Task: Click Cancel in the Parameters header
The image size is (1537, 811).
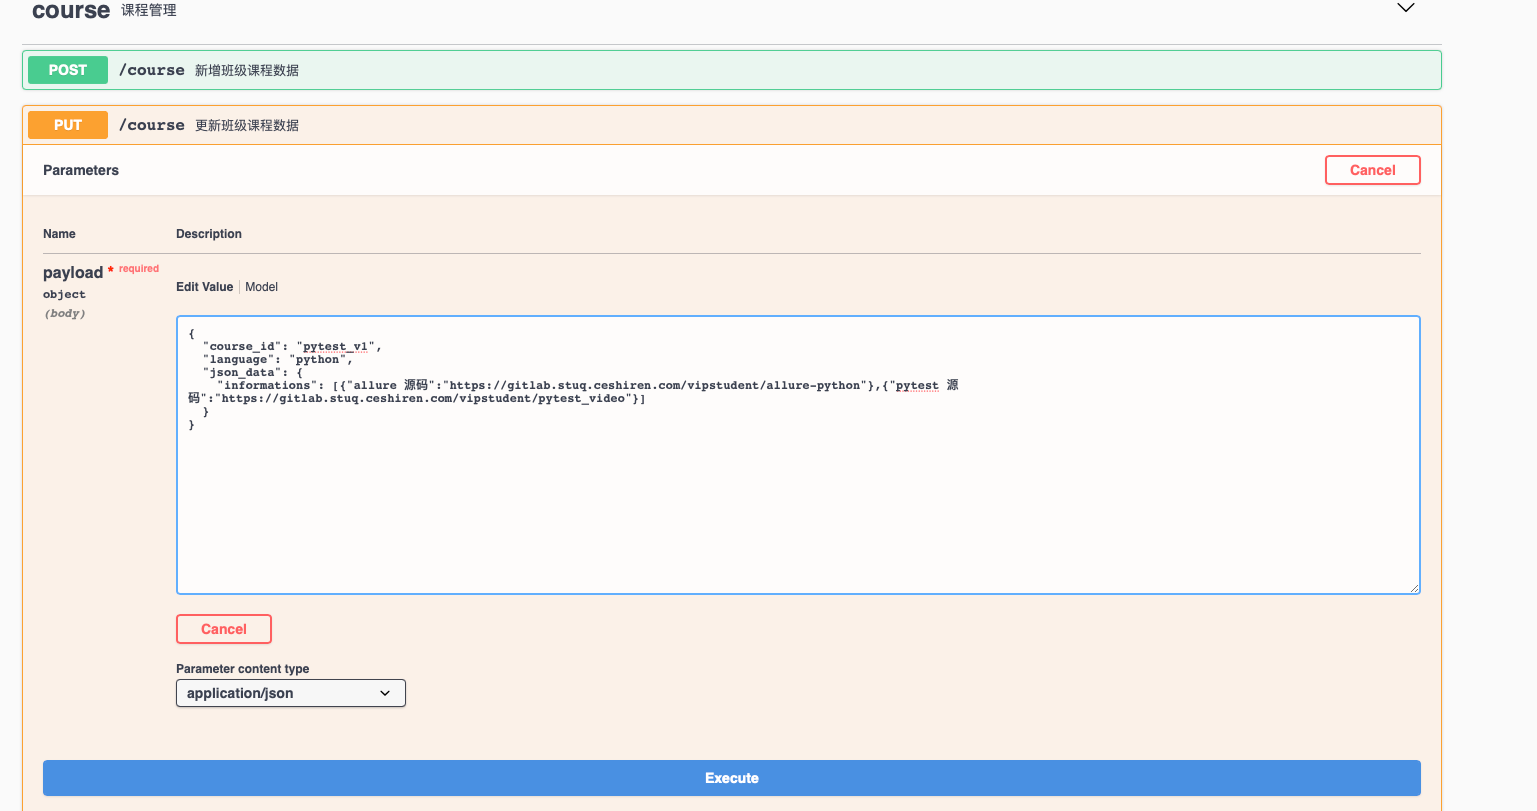Action: click(x=1372, y=170)
